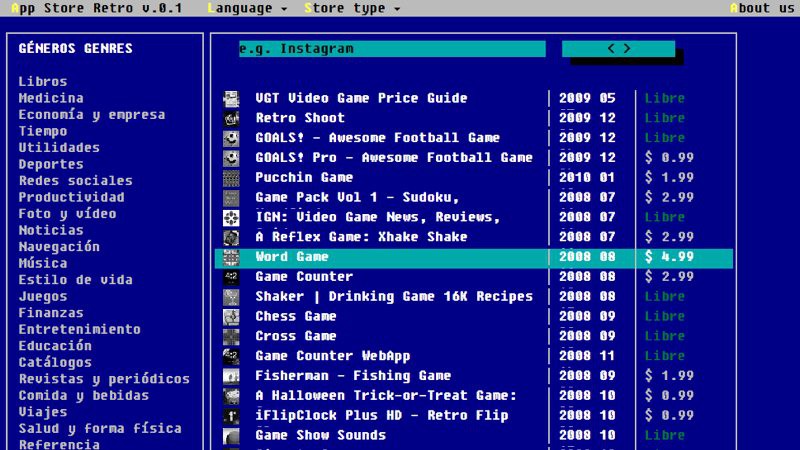Open the Retro Shoot app title

click(300, 118)
